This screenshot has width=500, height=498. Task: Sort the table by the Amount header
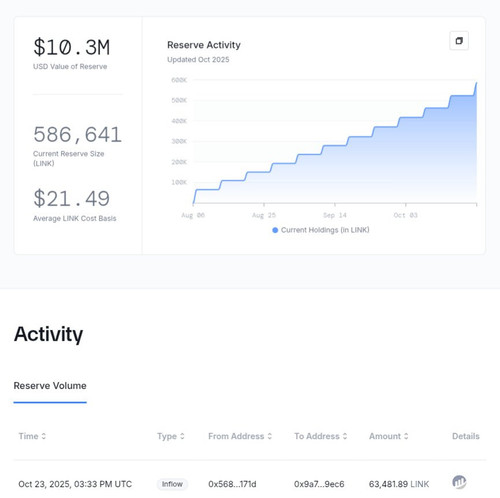click(385, 436)
